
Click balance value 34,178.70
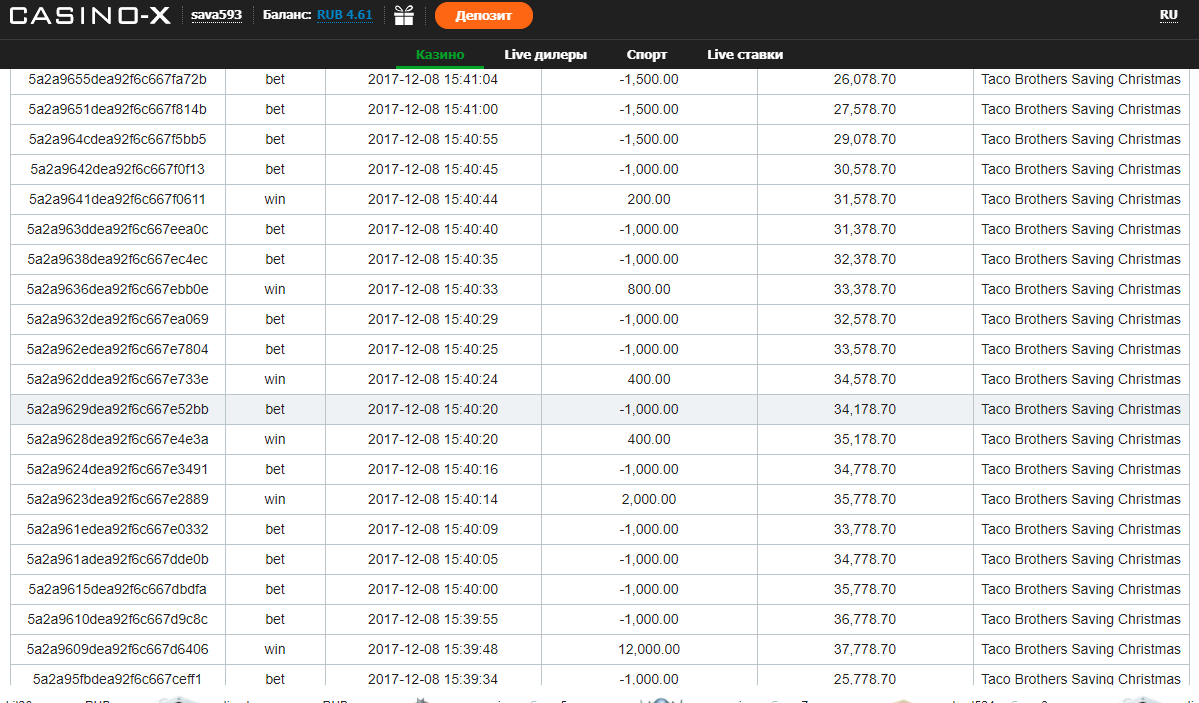(865, 409)
